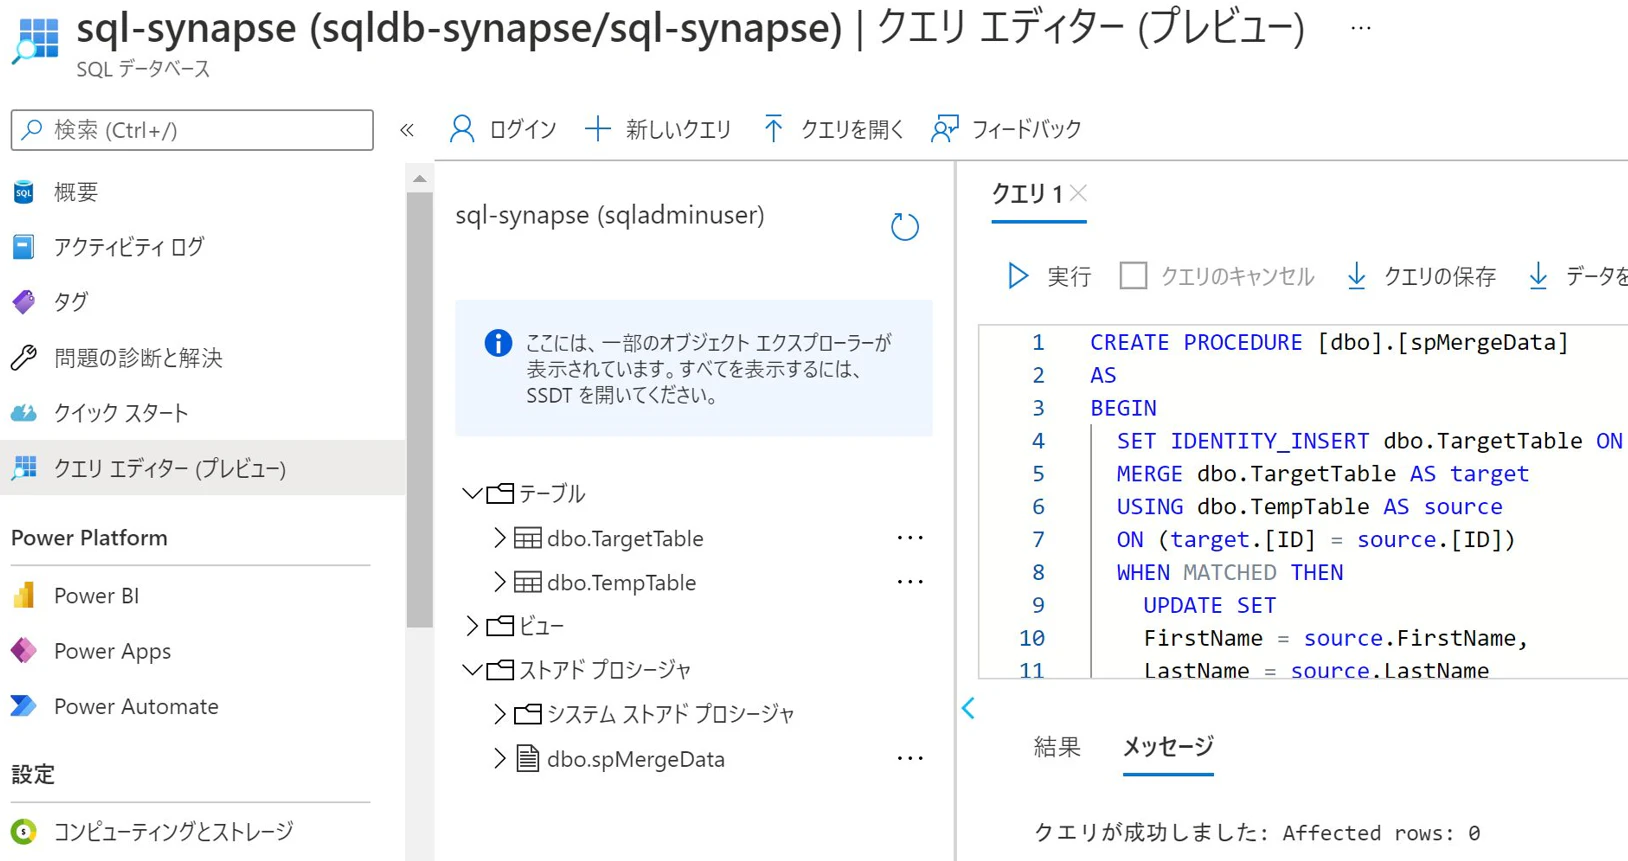The height and width of the screenshot is (861, 1628).
Task: Click the コンピューティングとストレージ icon
Action: pyautogui.click(x=24, y=831)
